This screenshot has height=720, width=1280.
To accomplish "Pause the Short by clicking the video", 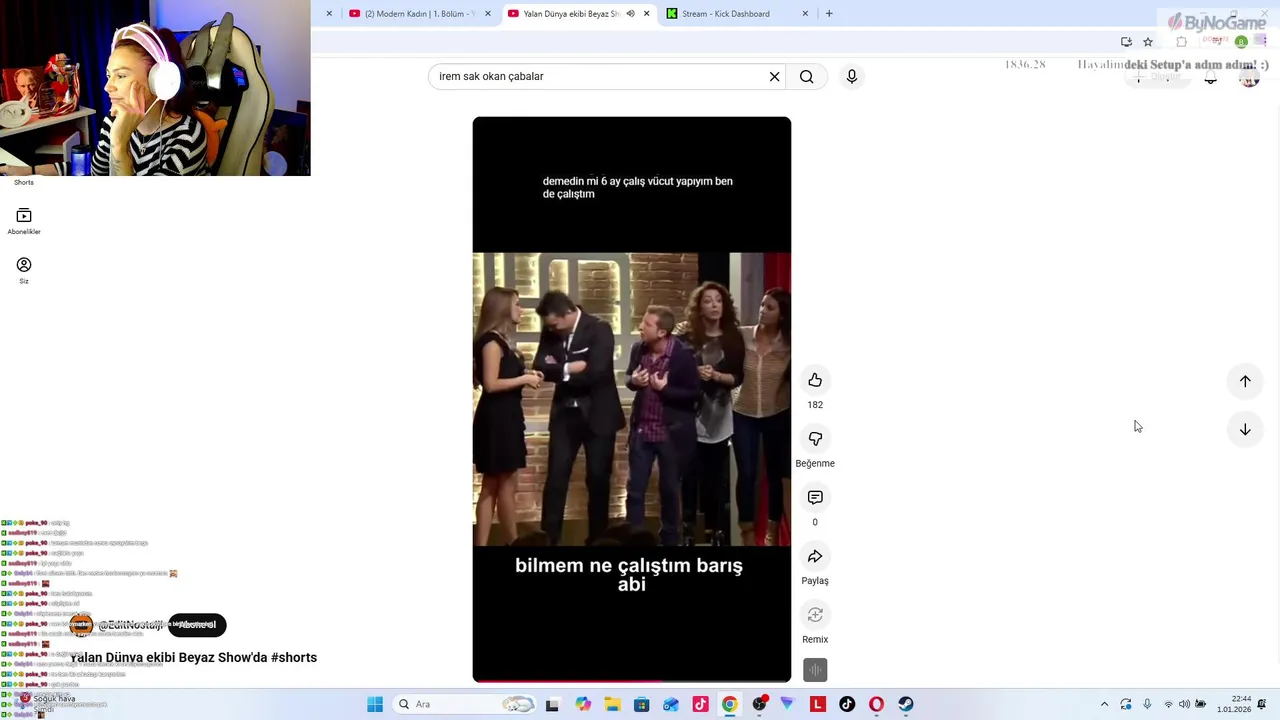I will pyautogui.click(x=631, y=399).
